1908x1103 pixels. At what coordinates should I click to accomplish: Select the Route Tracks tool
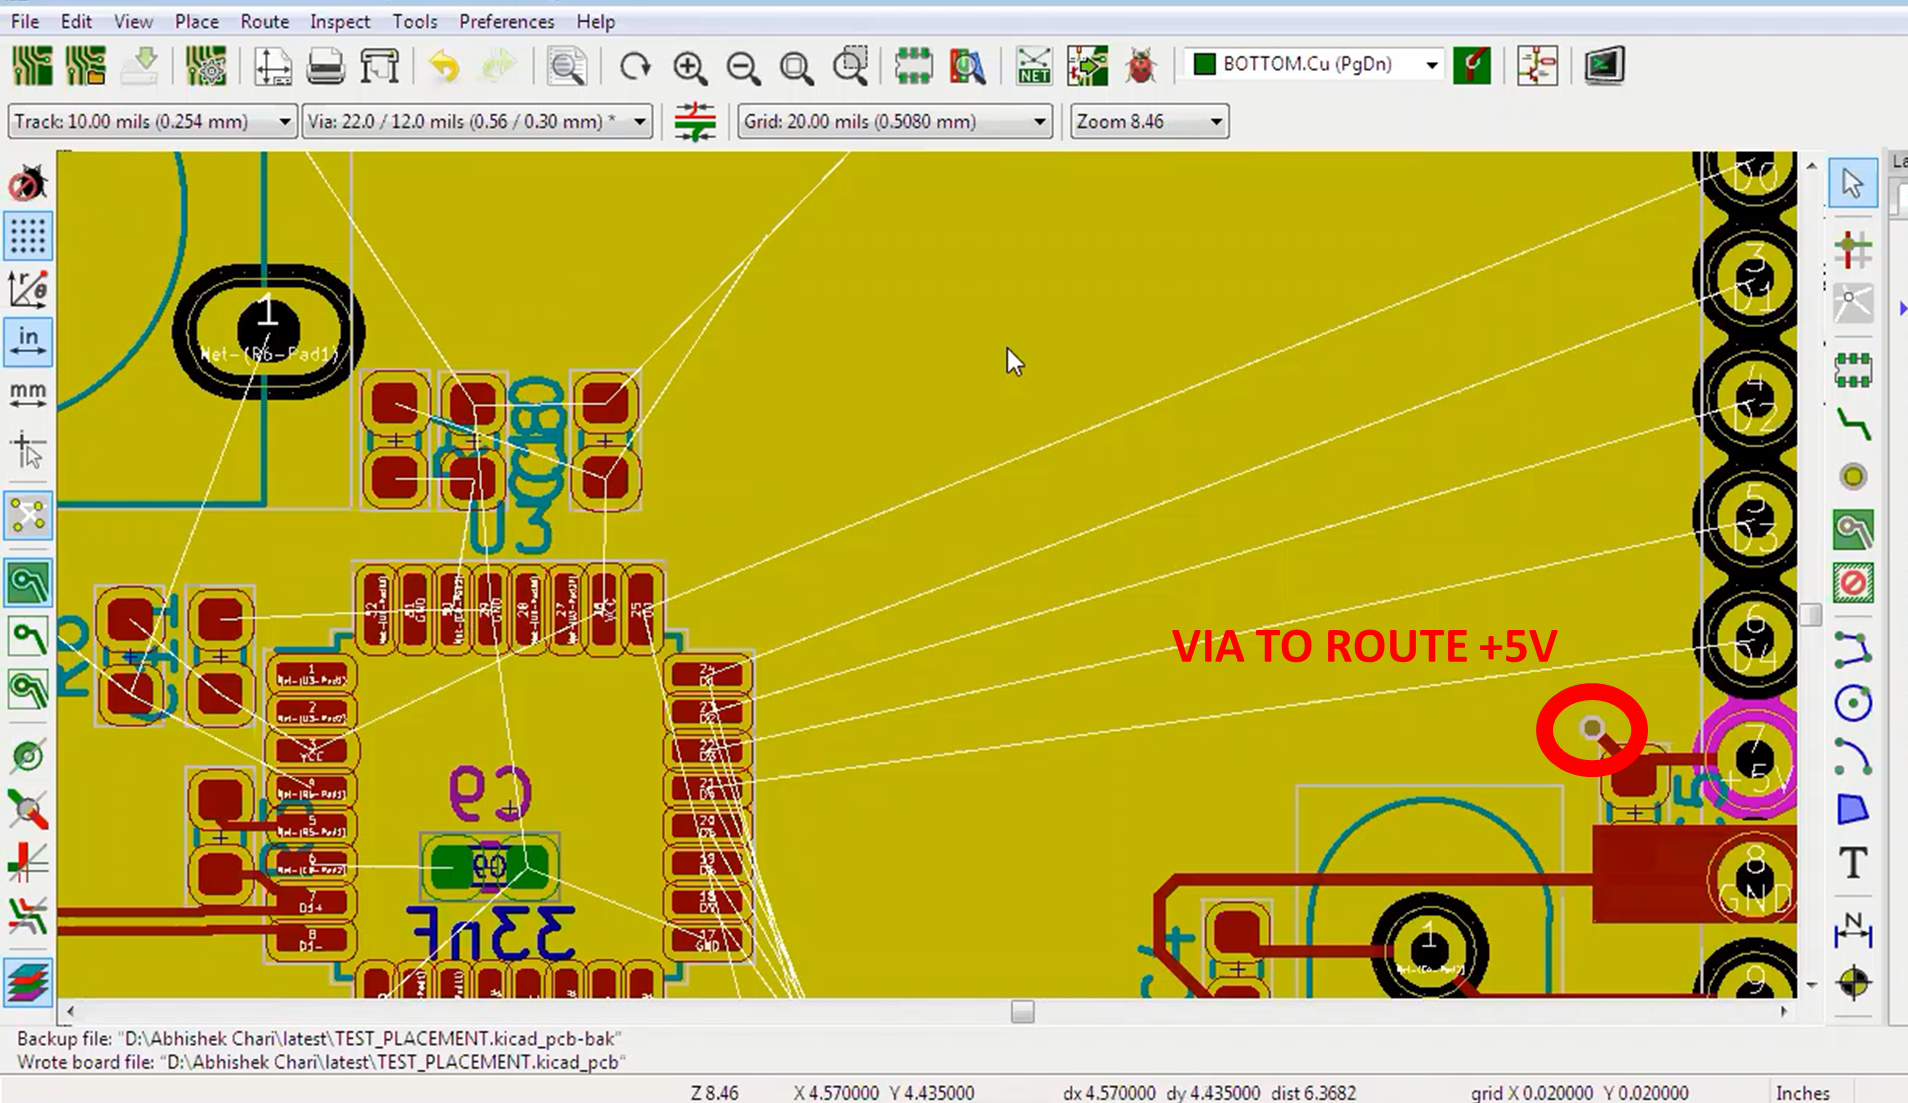1853,424
